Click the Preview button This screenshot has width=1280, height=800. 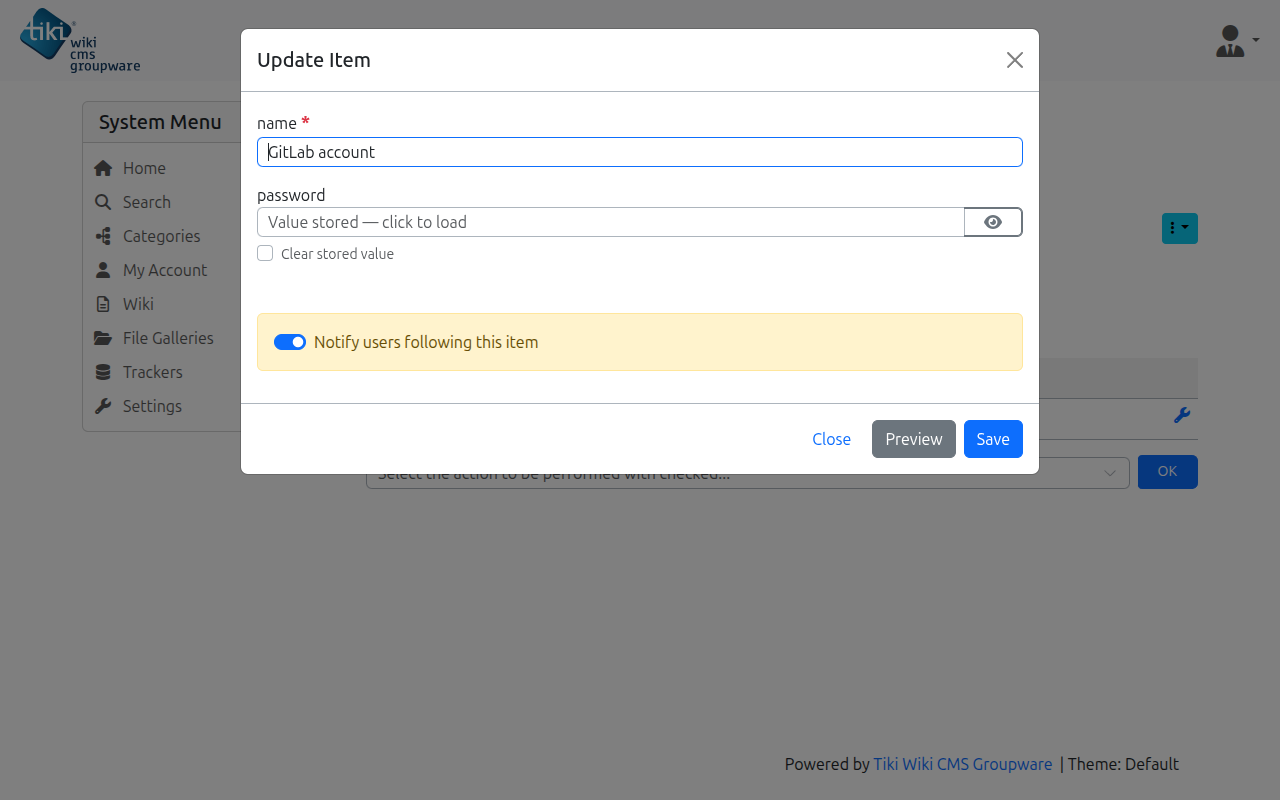tap(914, 439)
